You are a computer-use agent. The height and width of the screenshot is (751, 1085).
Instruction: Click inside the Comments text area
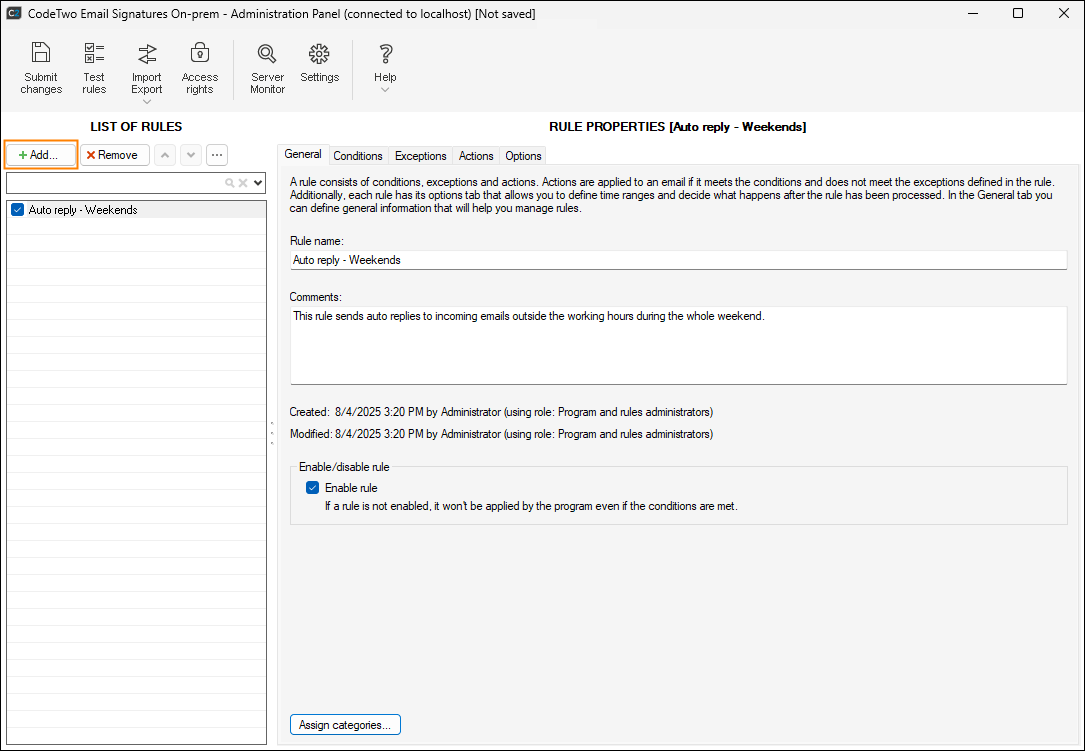tap(678, 345)
